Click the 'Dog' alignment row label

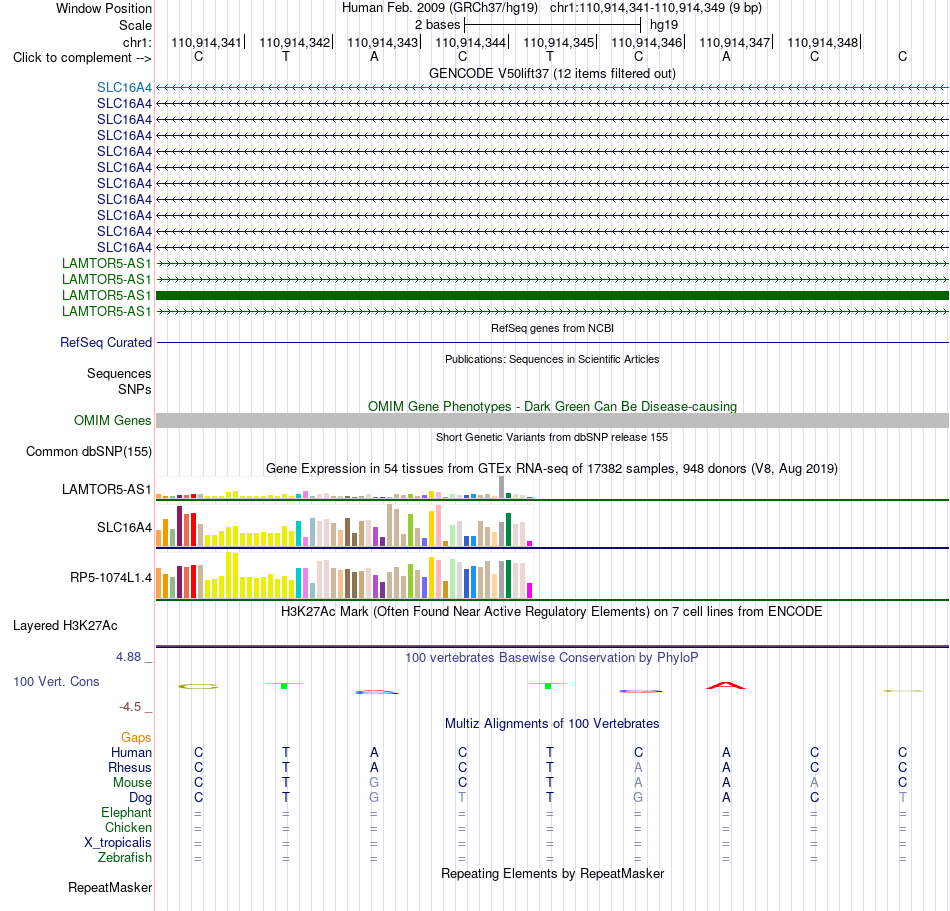(x=141, y=798)
